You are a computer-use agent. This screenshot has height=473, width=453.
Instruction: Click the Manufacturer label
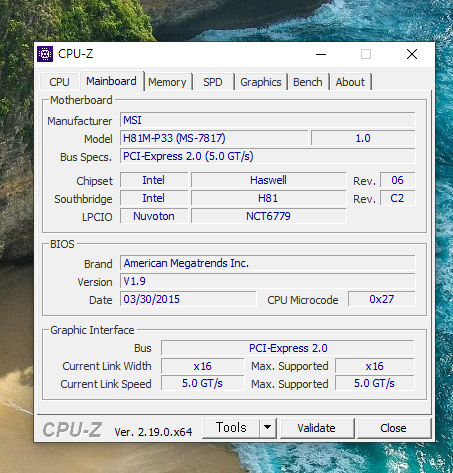[80, 121]
